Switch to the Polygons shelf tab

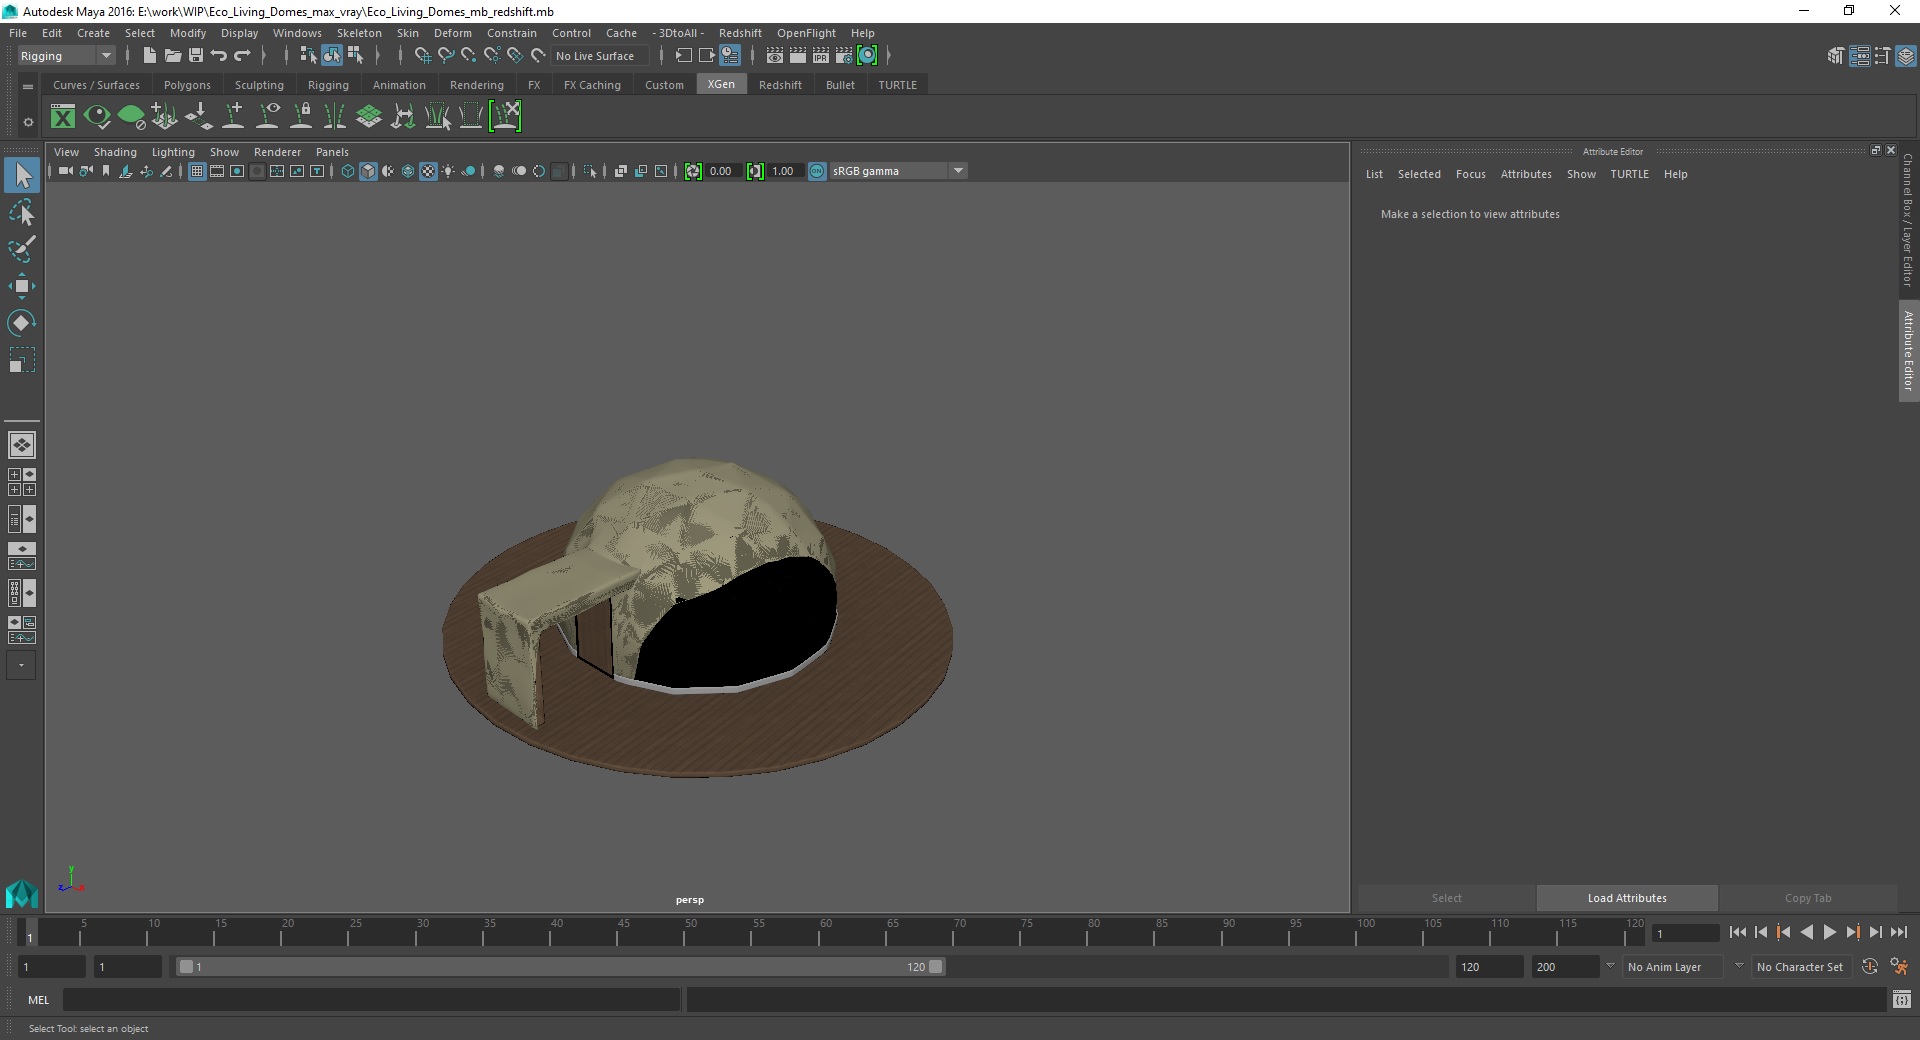tap(187, 85)
